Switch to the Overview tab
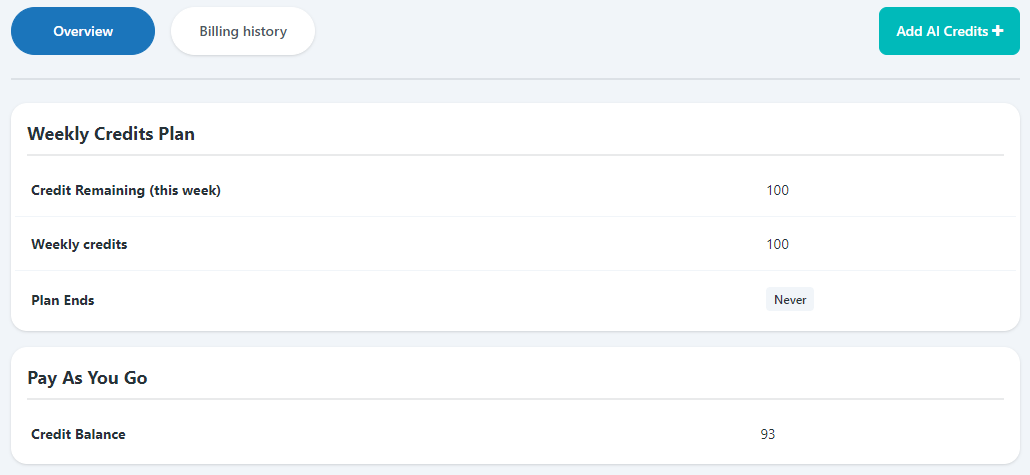Image resolution: width=1030 pixels, height=475 pixels. [x=83, y=31]
